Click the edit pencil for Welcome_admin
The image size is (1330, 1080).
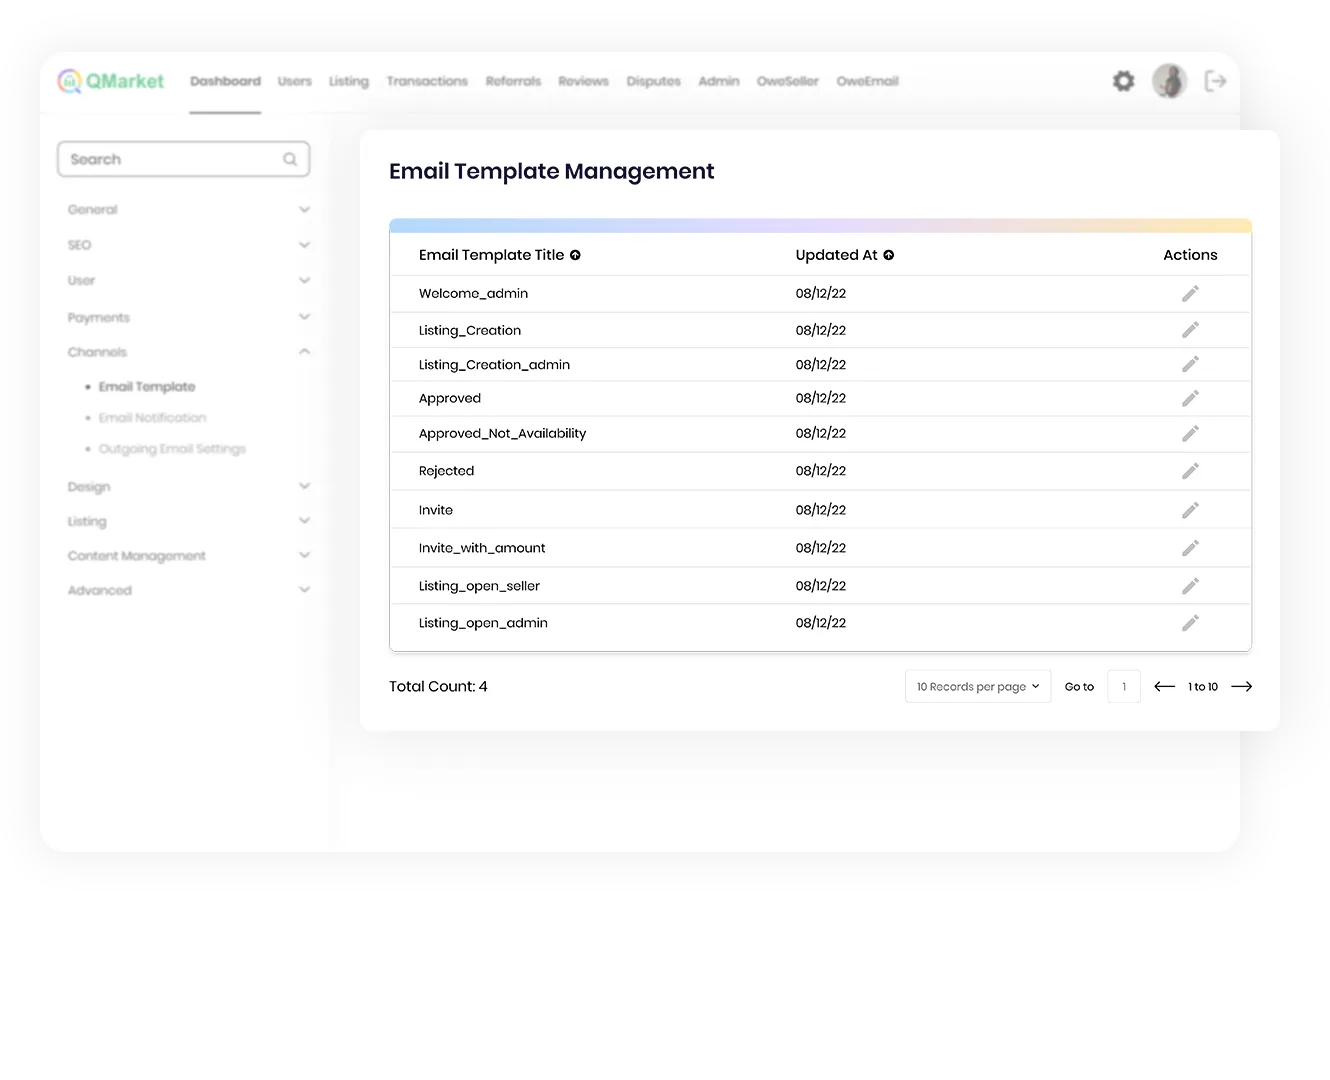click(1190, 293)
